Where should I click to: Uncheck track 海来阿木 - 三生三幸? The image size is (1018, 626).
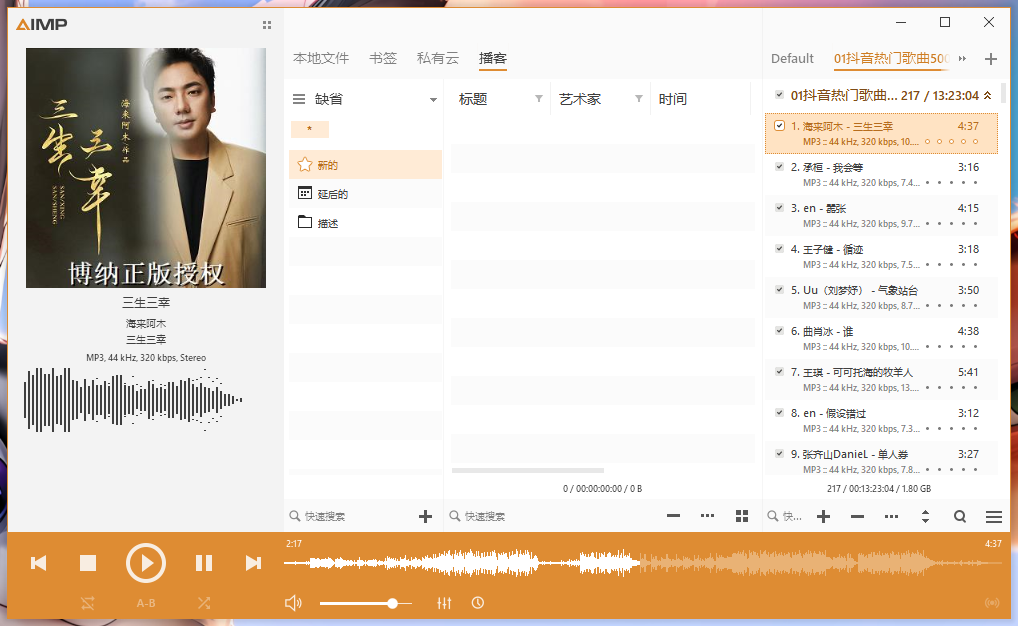(780, 128)
